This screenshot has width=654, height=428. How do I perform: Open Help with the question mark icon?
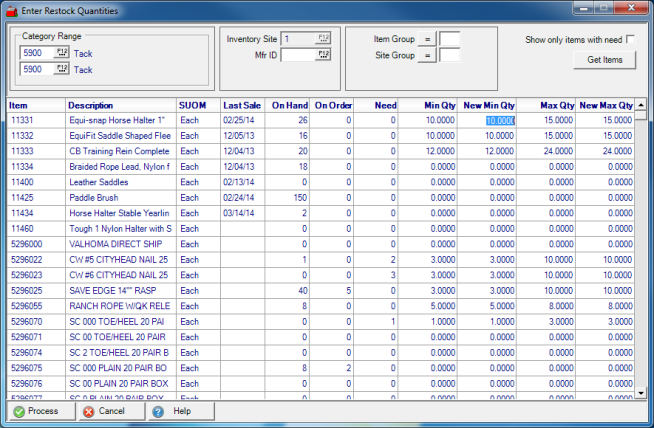point(158,411)
